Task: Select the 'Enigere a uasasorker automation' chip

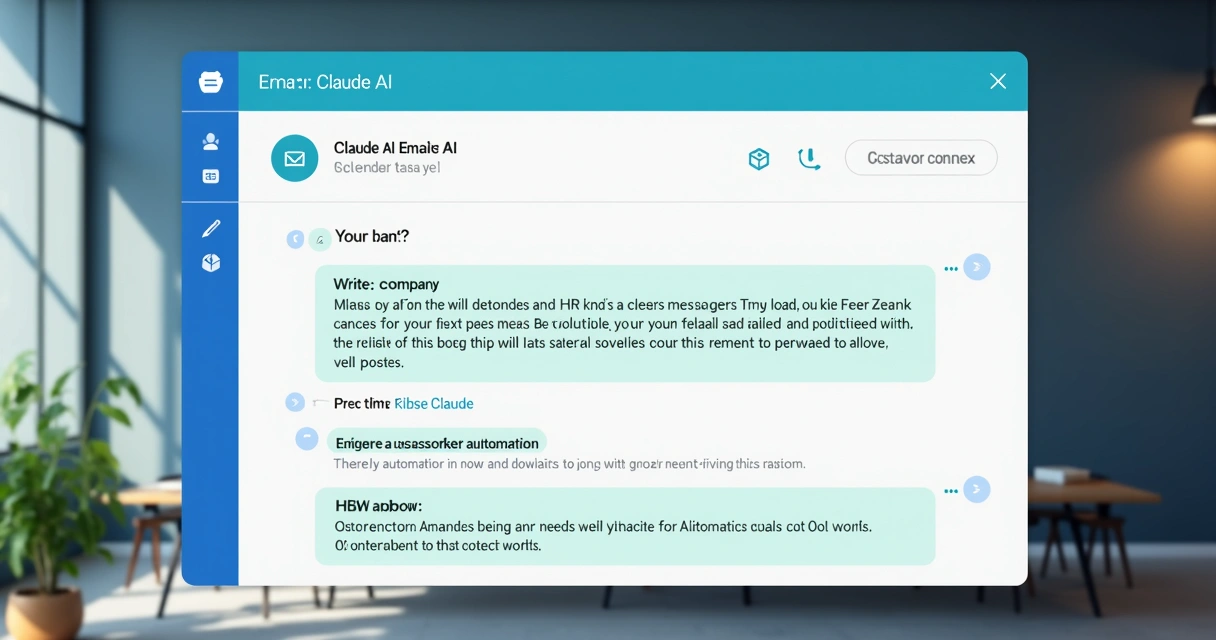Action: 437,442
